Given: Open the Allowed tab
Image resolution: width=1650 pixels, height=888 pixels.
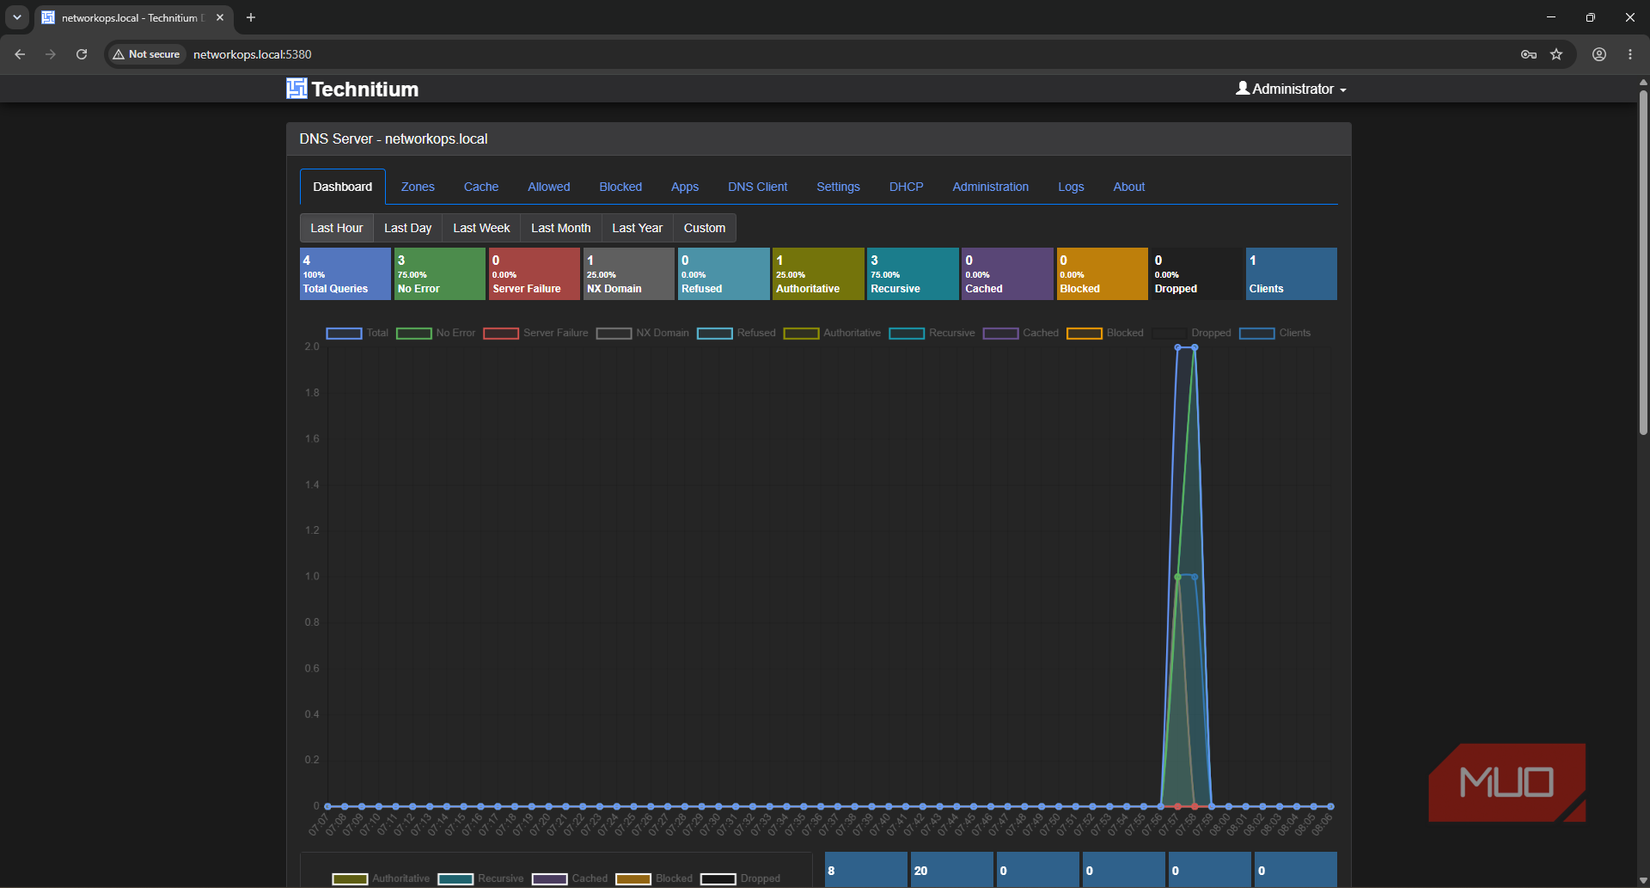Looking at the screenshot, I should [x=549, y=187].
